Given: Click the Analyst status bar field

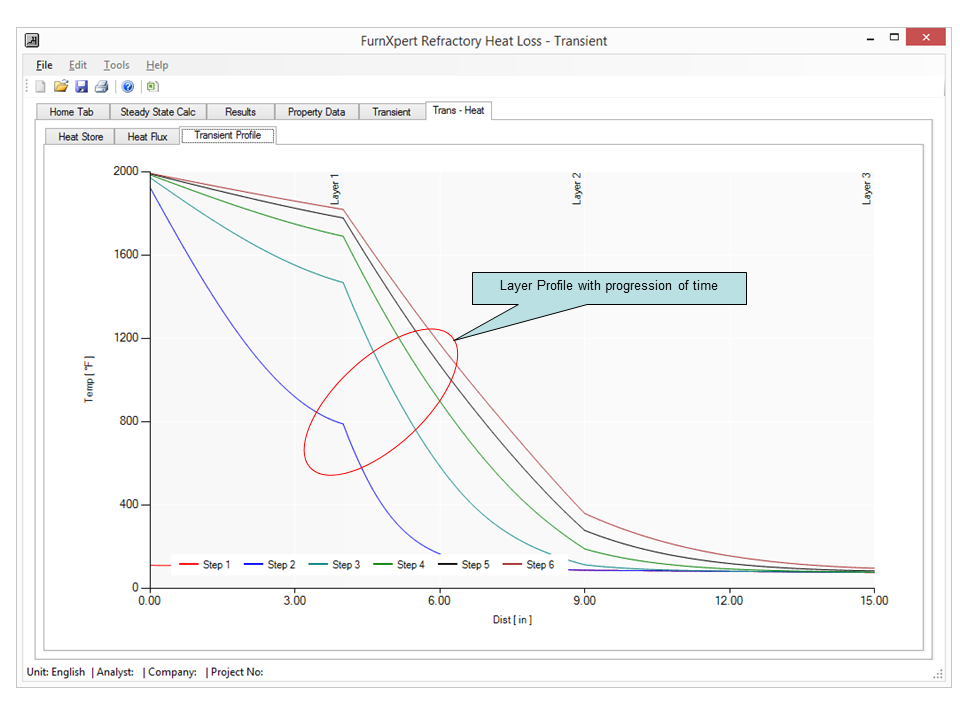Looking at the screenshot, I should tap(115, 672).
